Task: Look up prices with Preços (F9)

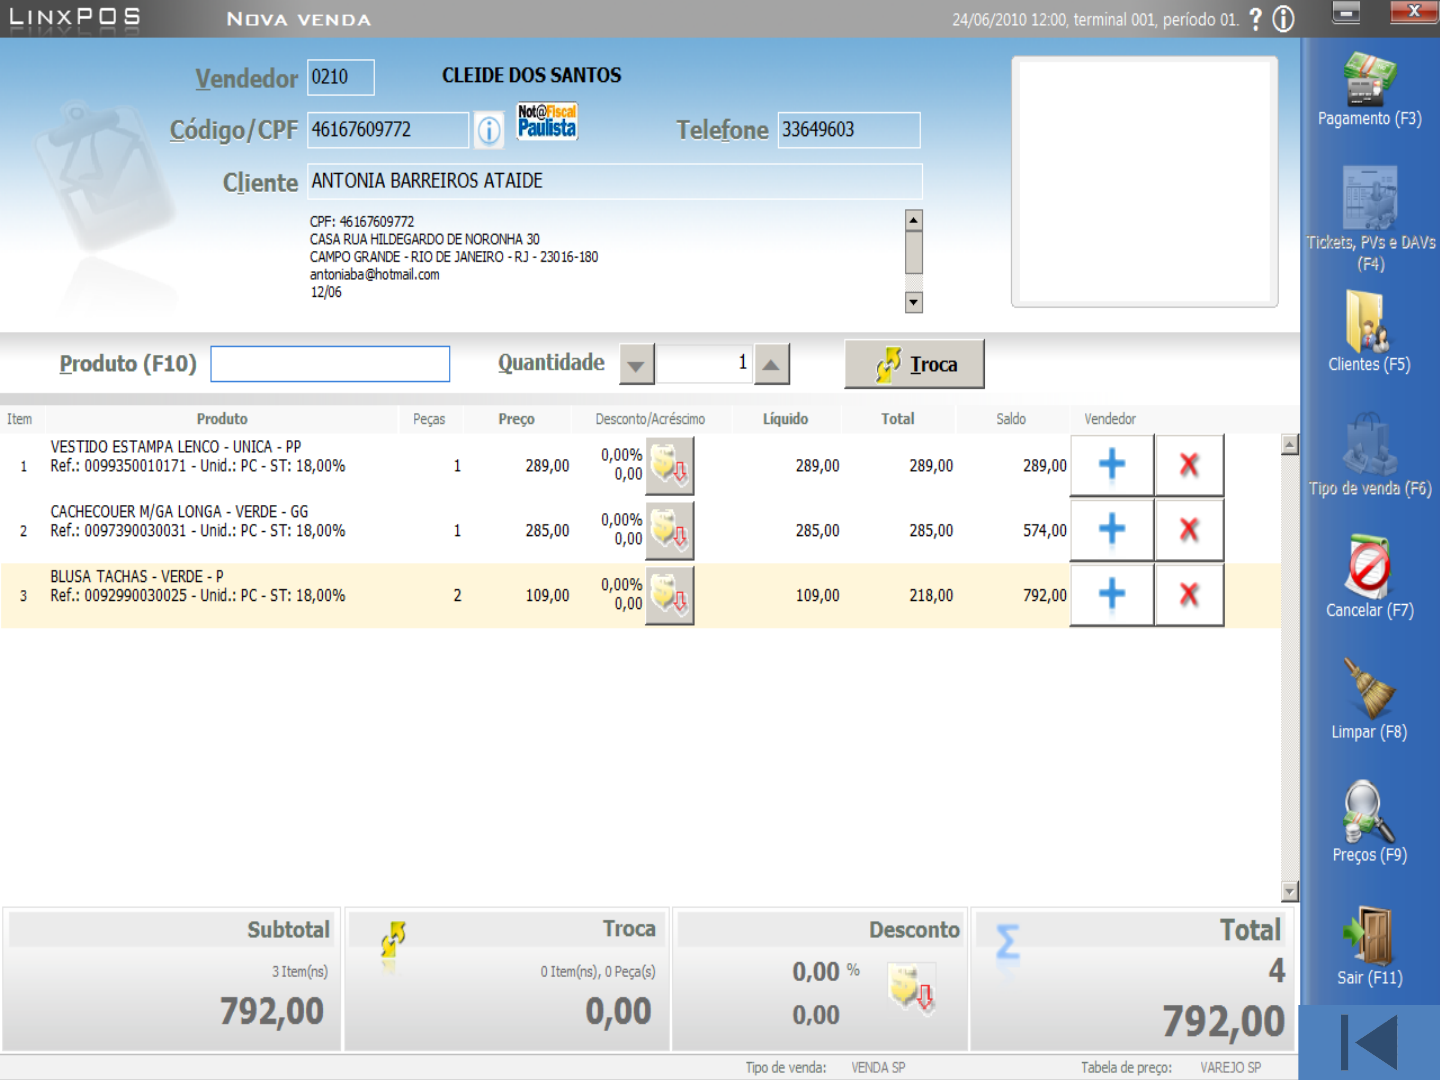Action: click(x=1369, y=822)
